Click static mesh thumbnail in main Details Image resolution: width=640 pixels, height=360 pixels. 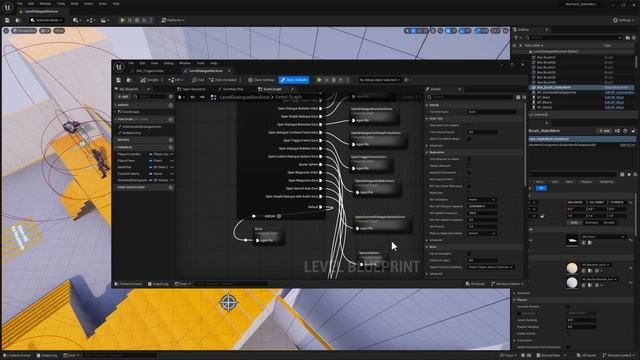pos(572,241)
